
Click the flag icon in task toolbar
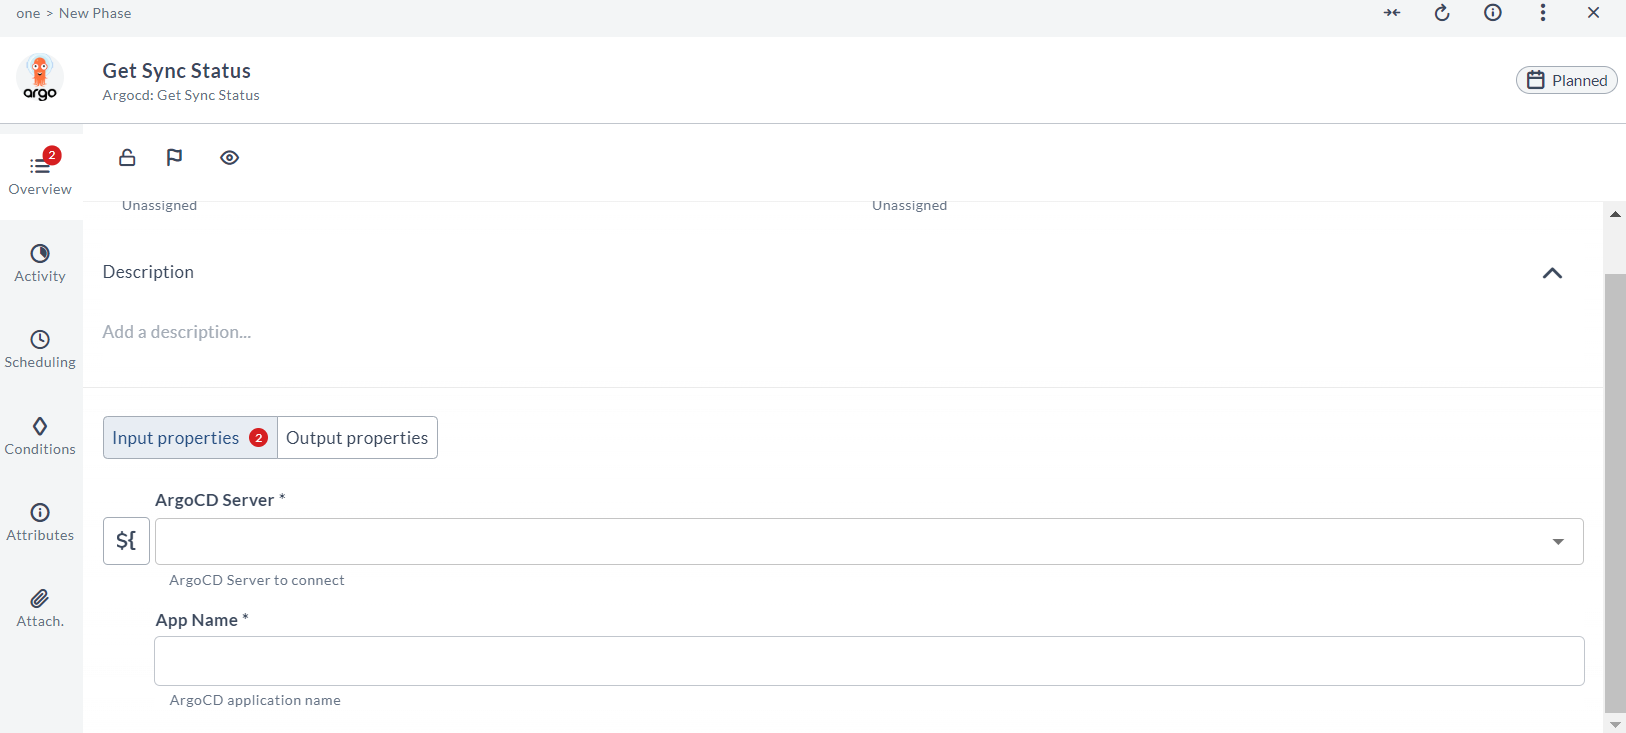pos(174,158)
